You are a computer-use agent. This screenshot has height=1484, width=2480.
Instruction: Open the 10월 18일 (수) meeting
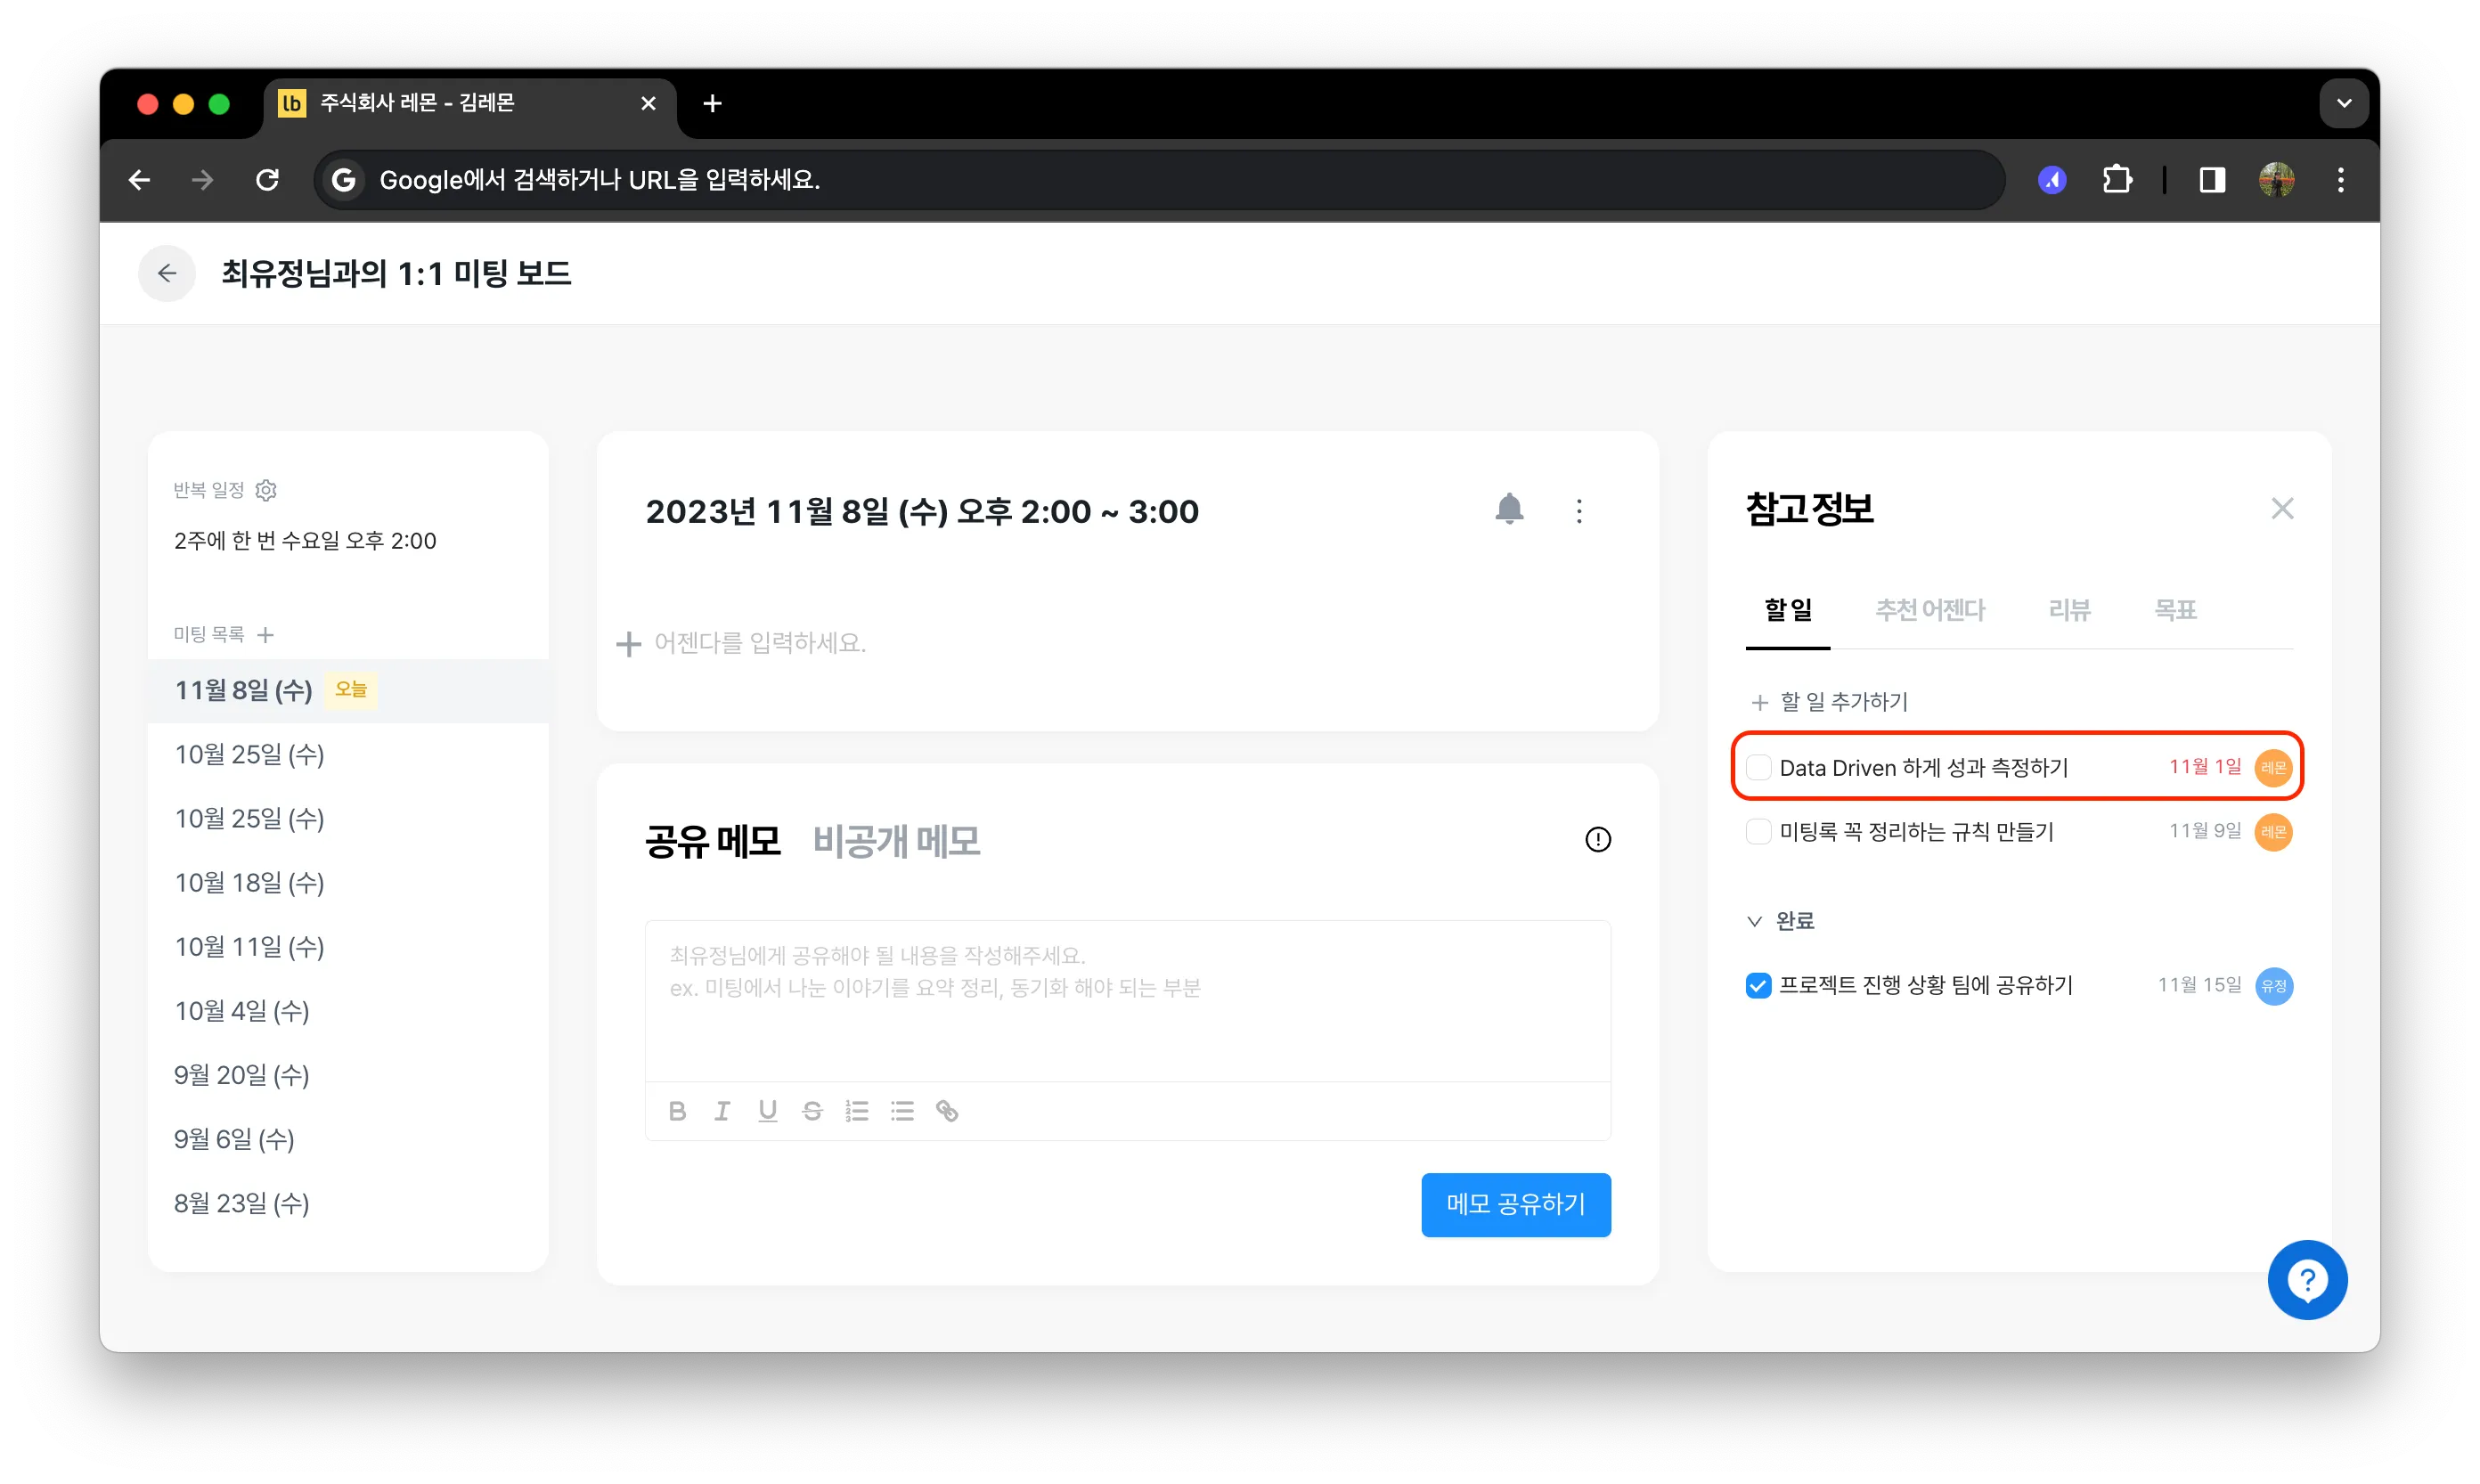348,882
